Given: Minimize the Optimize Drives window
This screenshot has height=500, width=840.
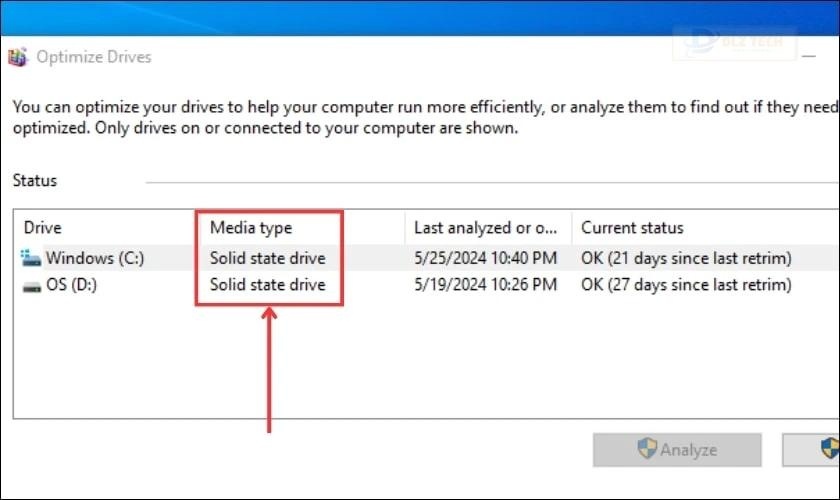Looking at the screenshot, I should 809,56.
